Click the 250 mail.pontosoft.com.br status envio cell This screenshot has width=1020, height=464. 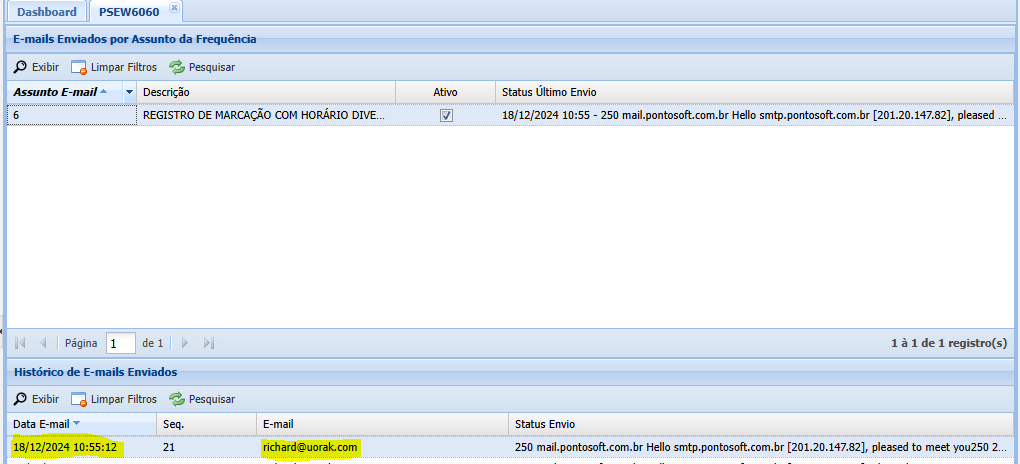761,447
